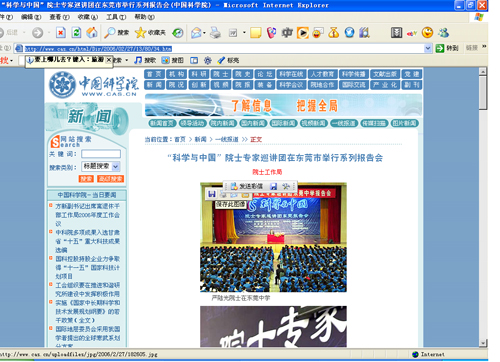Click the Stop button in IE toolbar
Viewport: 500px width, 362px height.
click(61, 33)
